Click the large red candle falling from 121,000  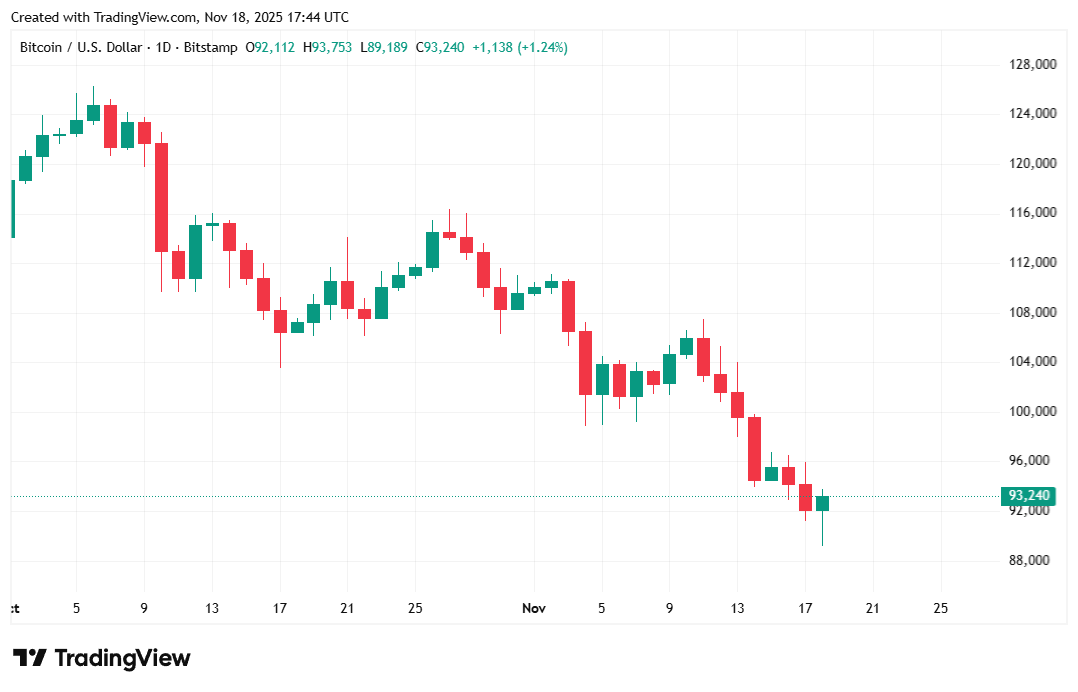(x=161, y=197)
